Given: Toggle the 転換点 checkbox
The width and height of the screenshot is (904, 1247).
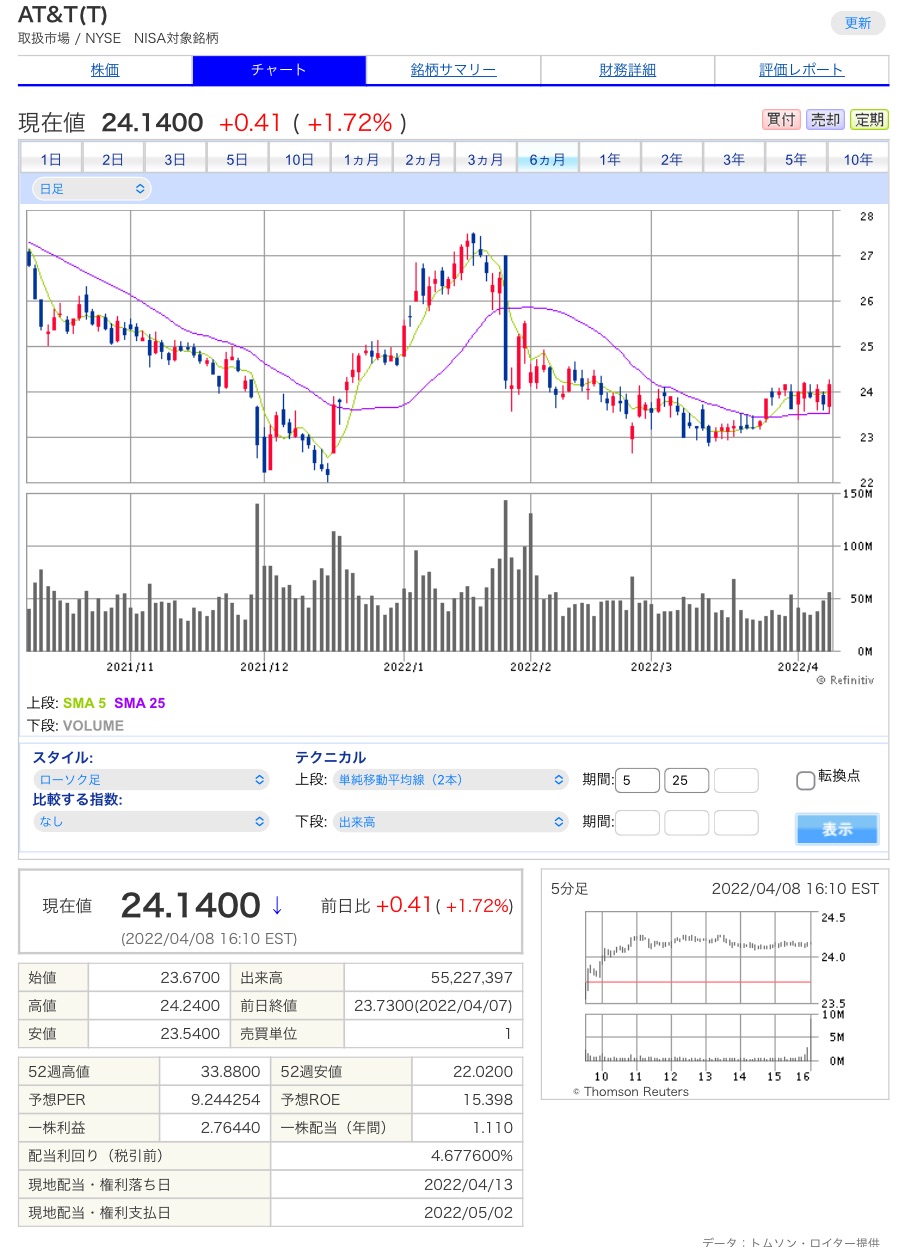Looking at the screenshot, I should coord(805,781).
